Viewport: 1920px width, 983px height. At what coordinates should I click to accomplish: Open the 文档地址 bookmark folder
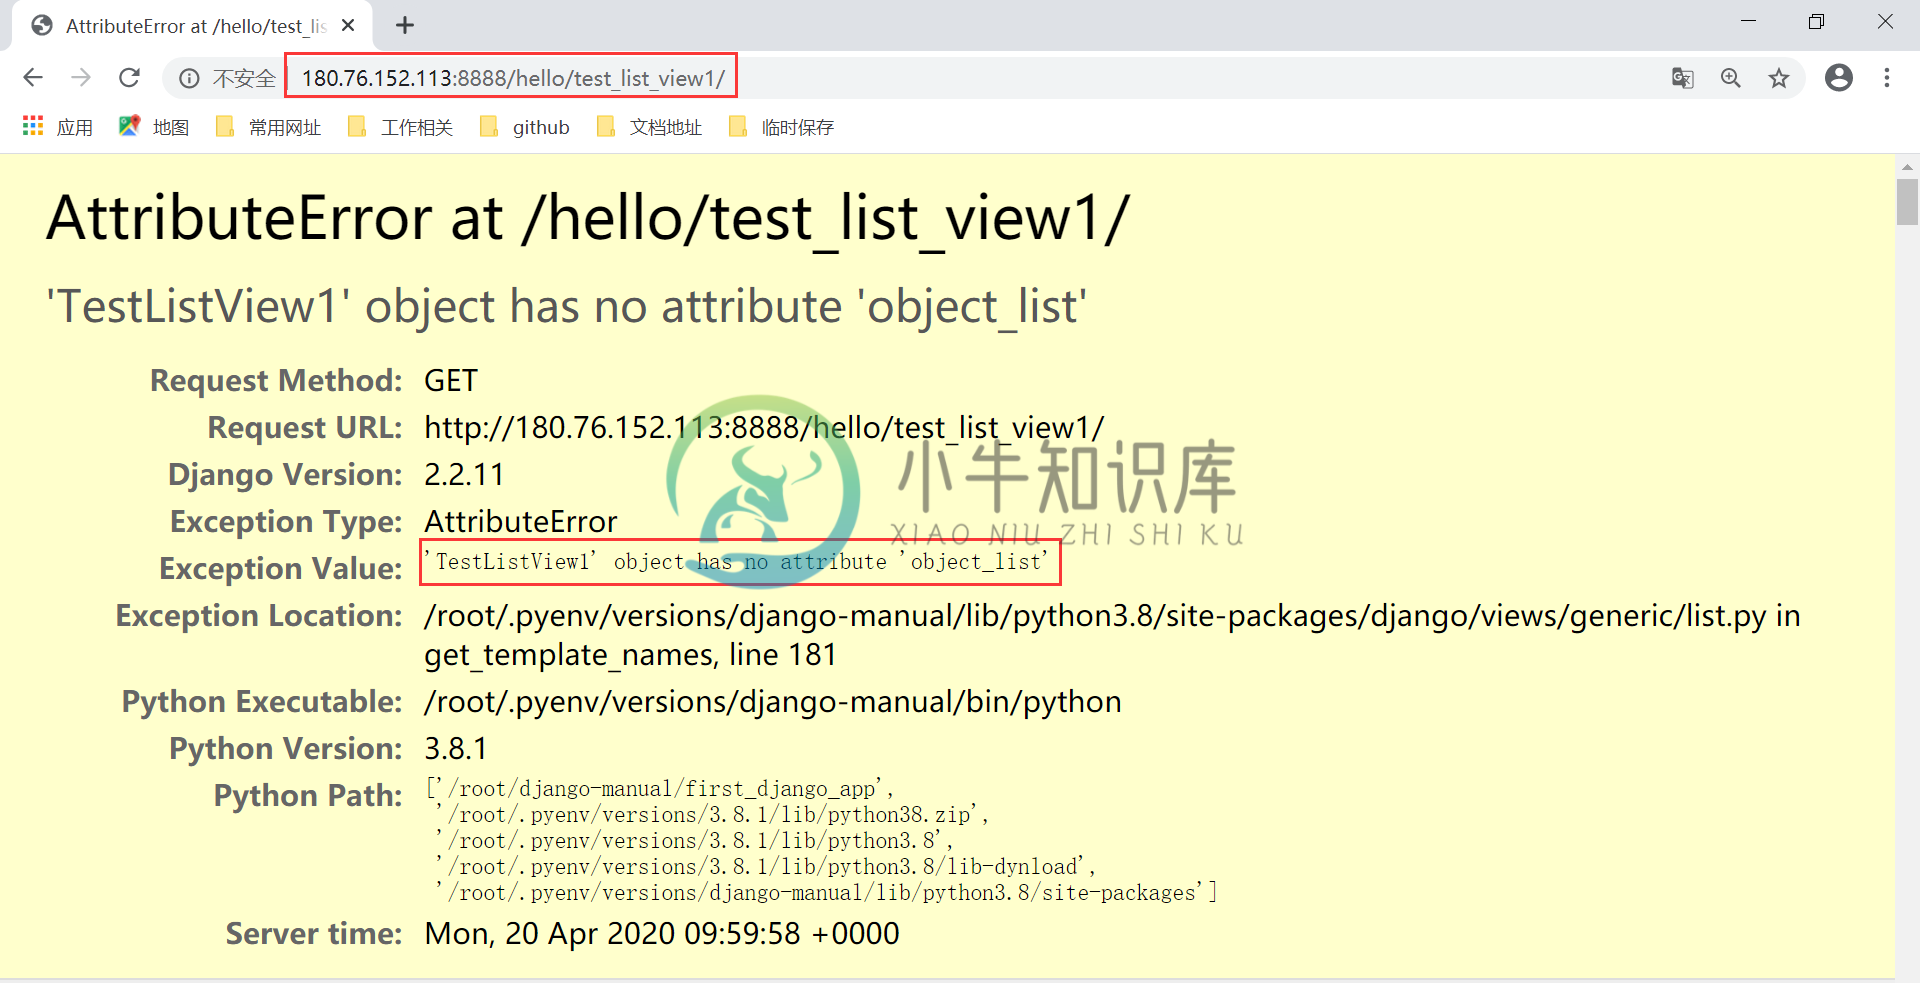(649, 127)
